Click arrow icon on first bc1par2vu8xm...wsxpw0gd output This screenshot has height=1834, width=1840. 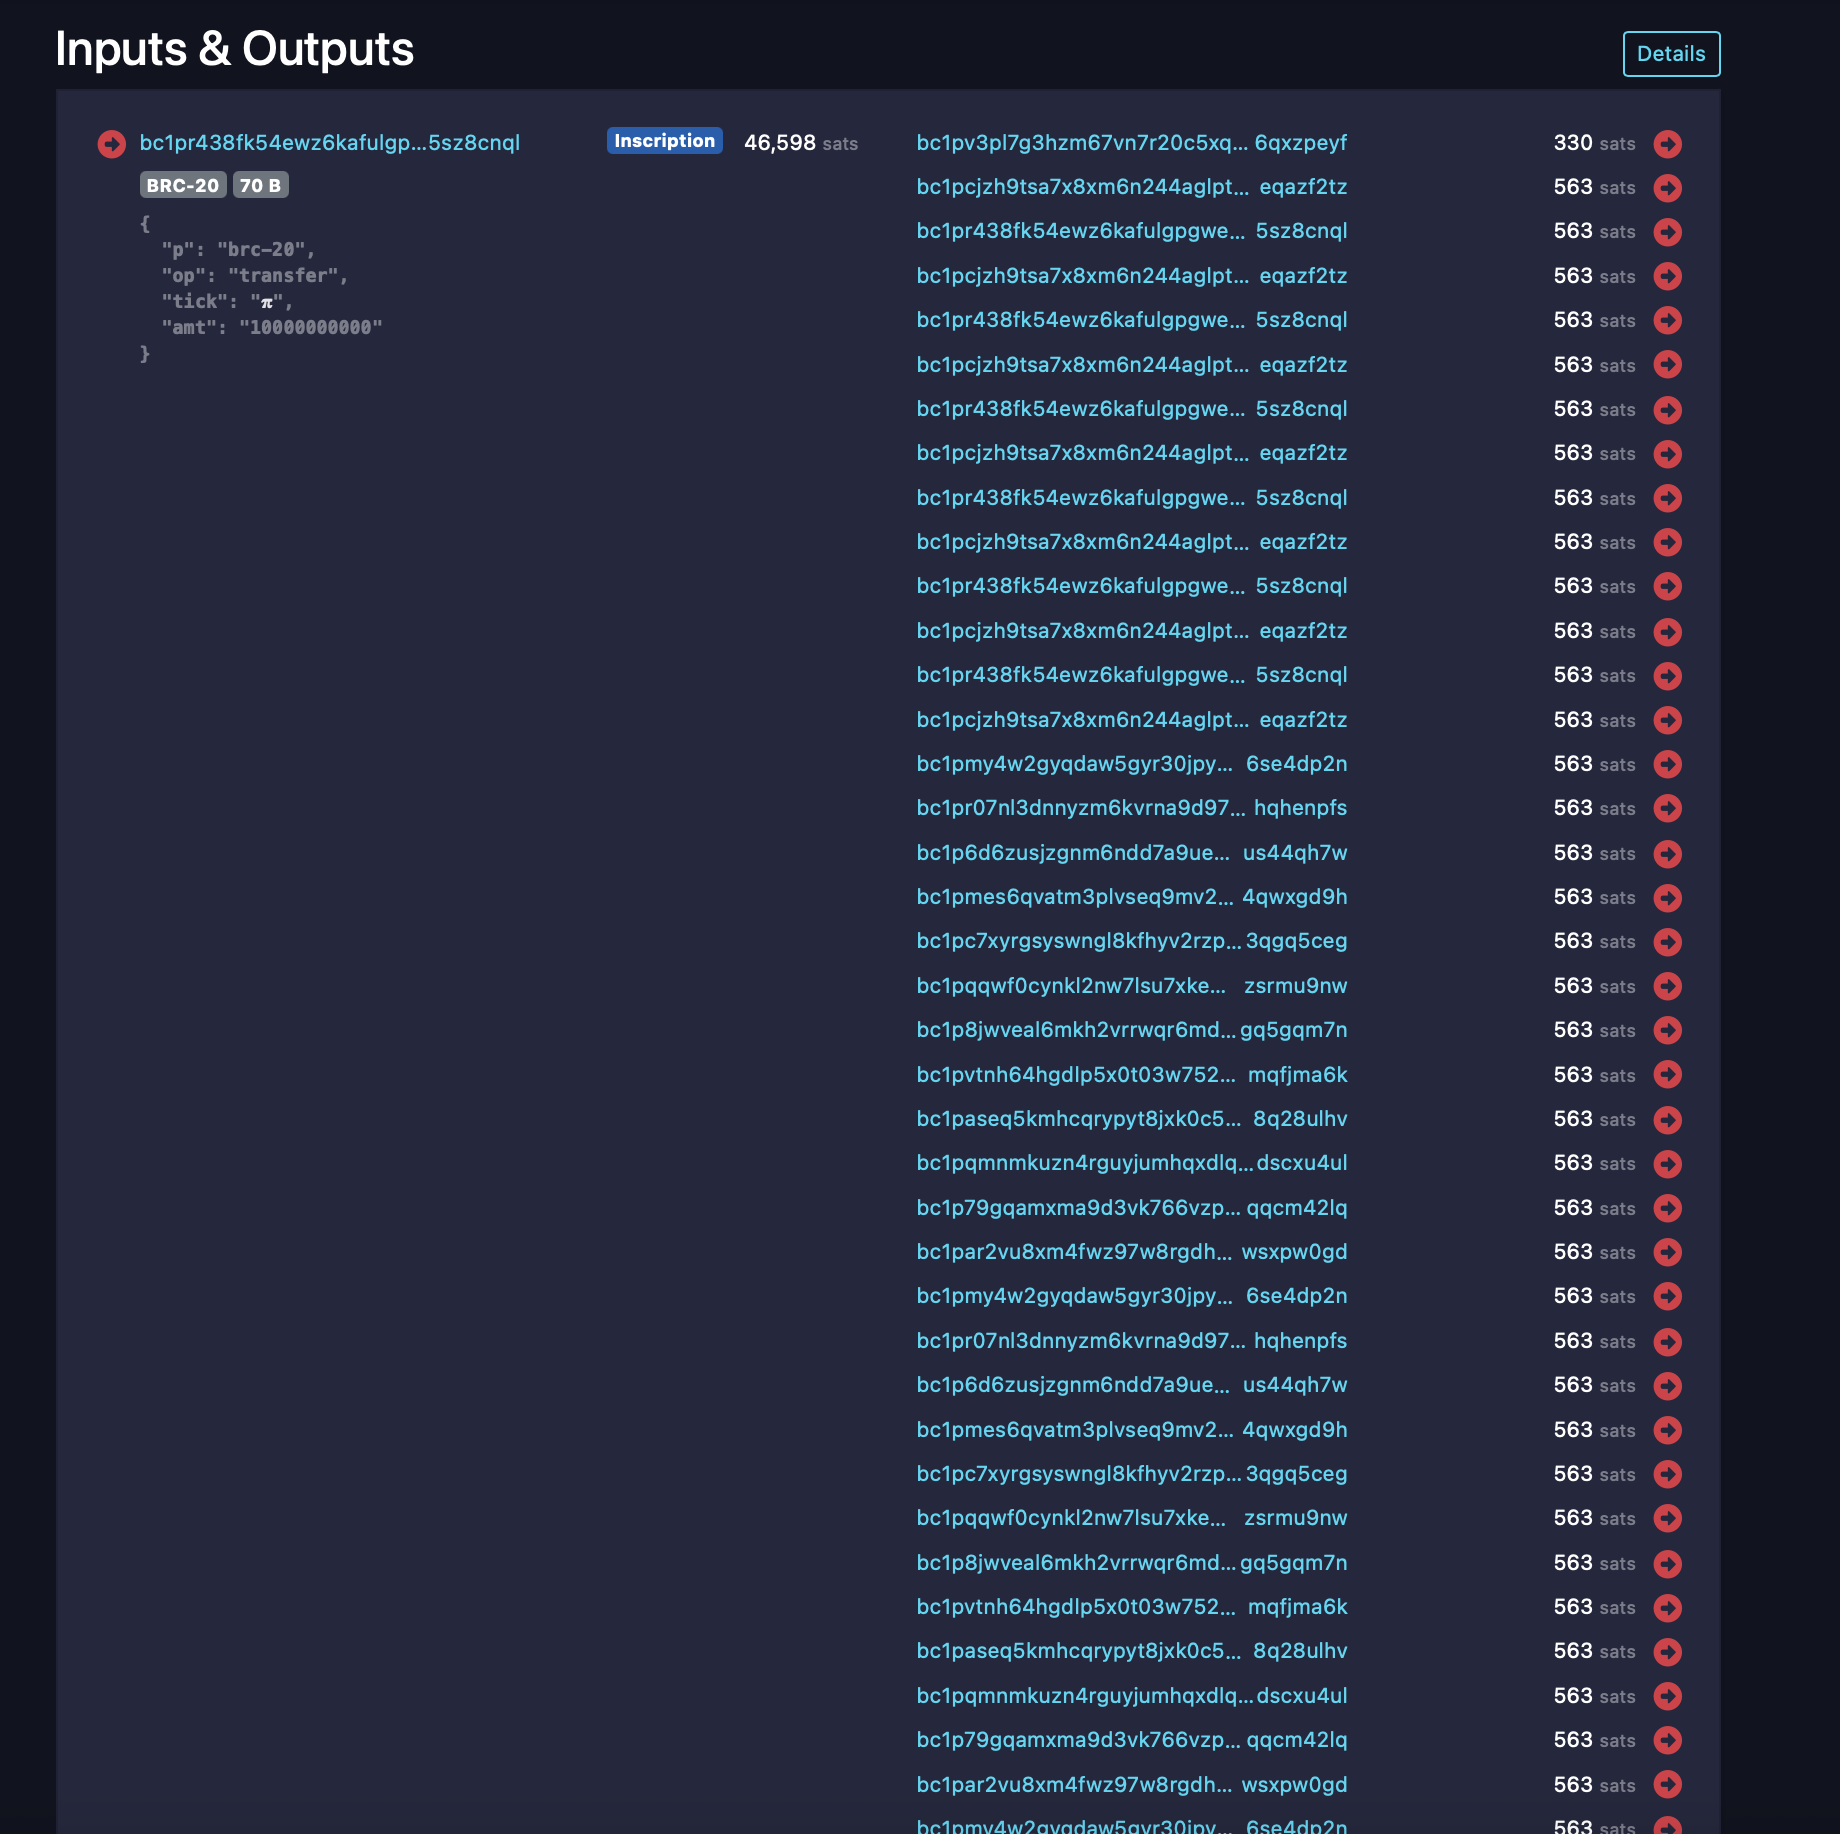[x=1667, y=1252]
